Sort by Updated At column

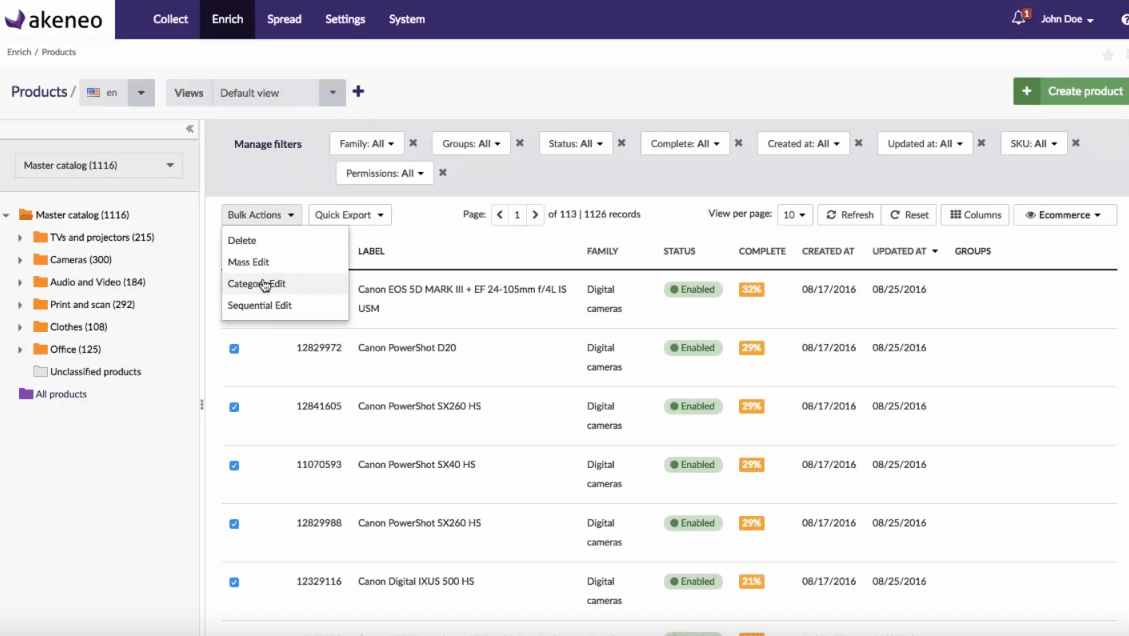pyautogui.click(x=905, y=251)
